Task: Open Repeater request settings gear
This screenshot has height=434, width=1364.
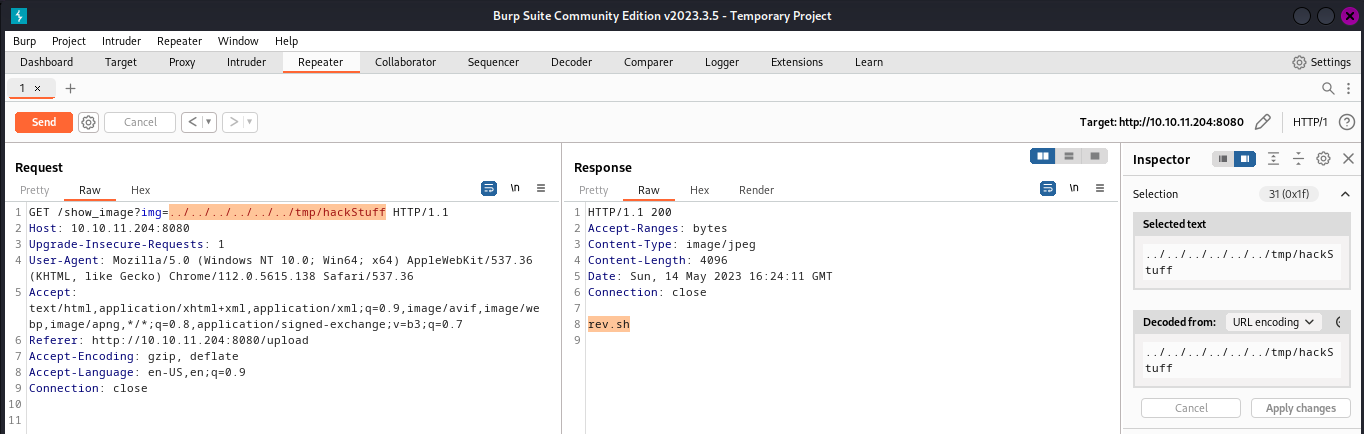Action: click(x=88, y=122)
